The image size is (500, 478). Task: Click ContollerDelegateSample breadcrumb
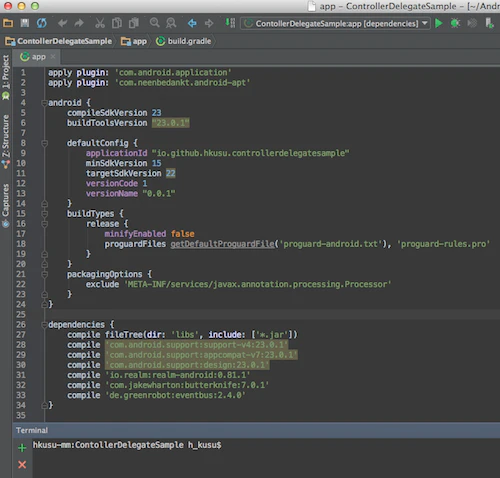click(59, 41)
